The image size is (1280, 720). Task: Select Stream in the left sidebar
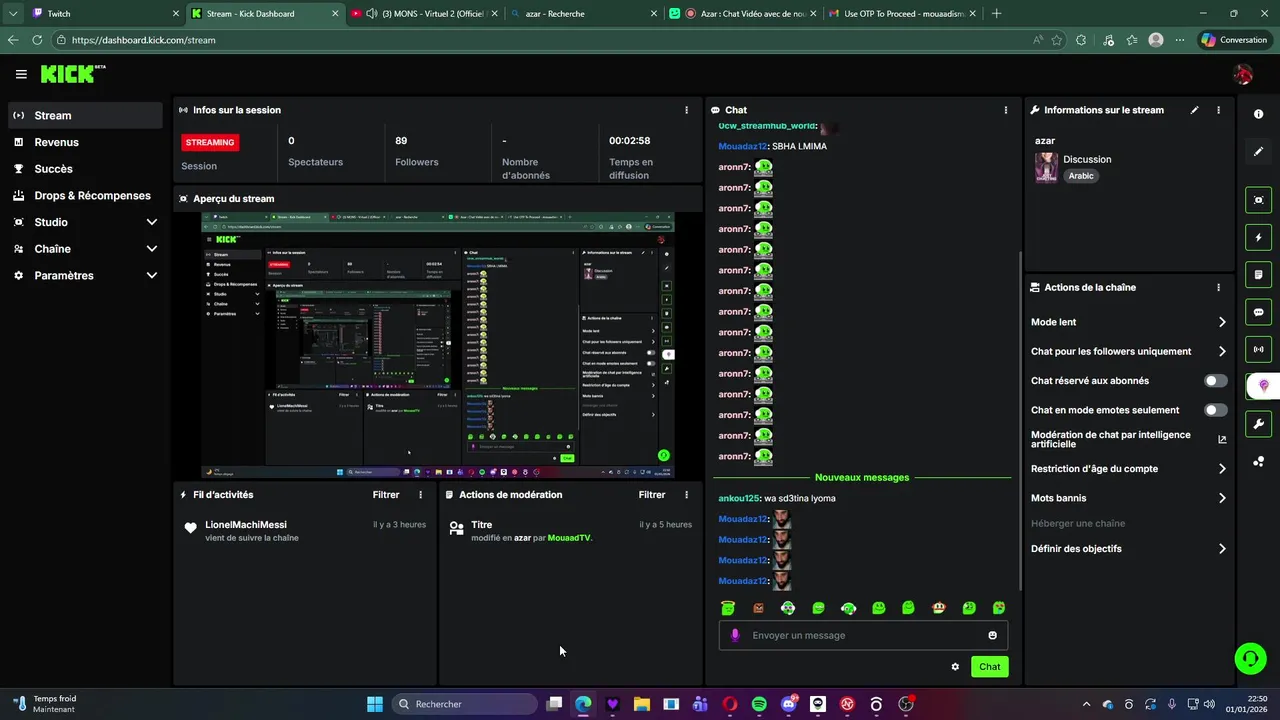click(x=85, y=115)
